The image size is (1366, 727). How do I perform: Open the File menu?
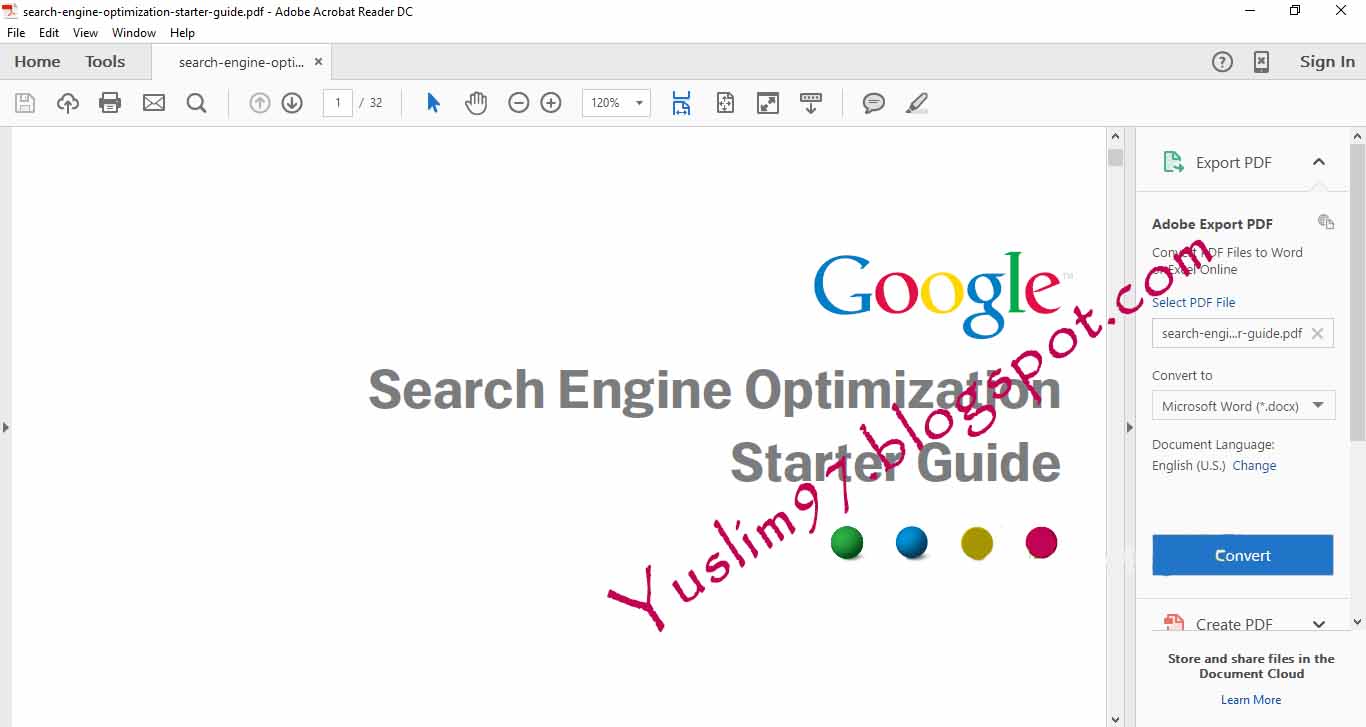(x=16, y=33)
